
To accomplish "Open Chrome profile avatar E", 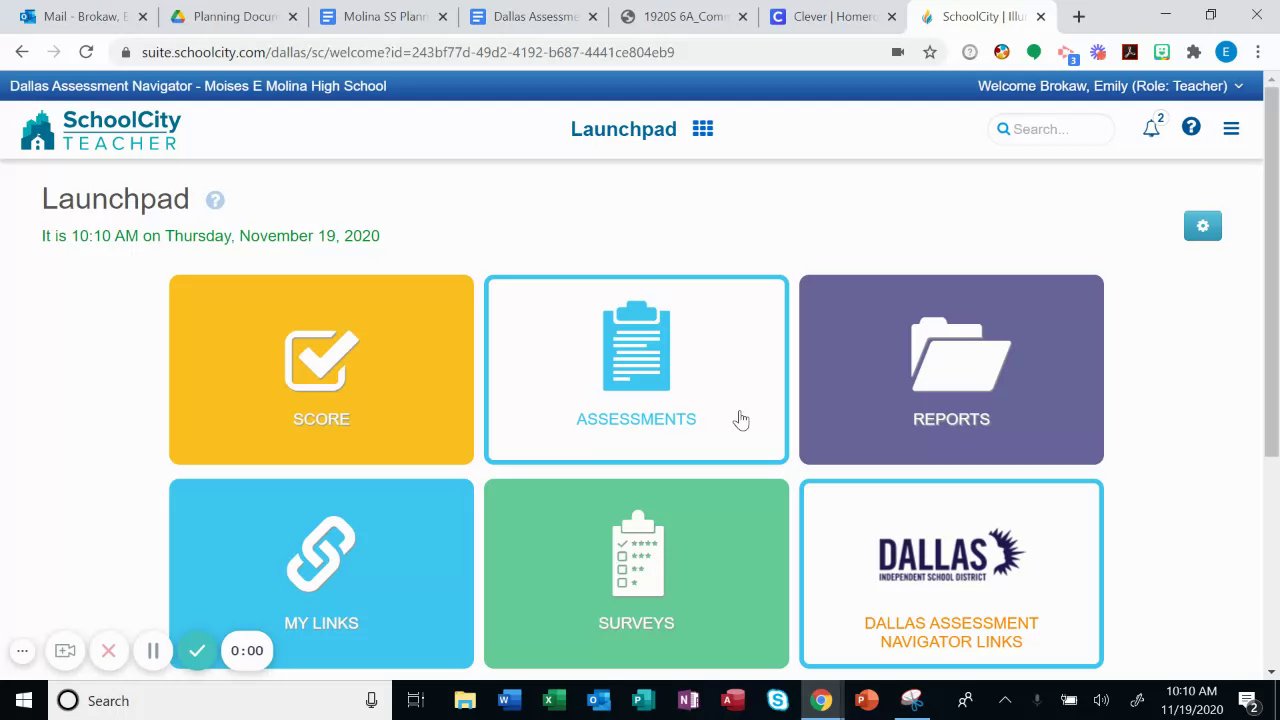I will tap(1226, 52).
